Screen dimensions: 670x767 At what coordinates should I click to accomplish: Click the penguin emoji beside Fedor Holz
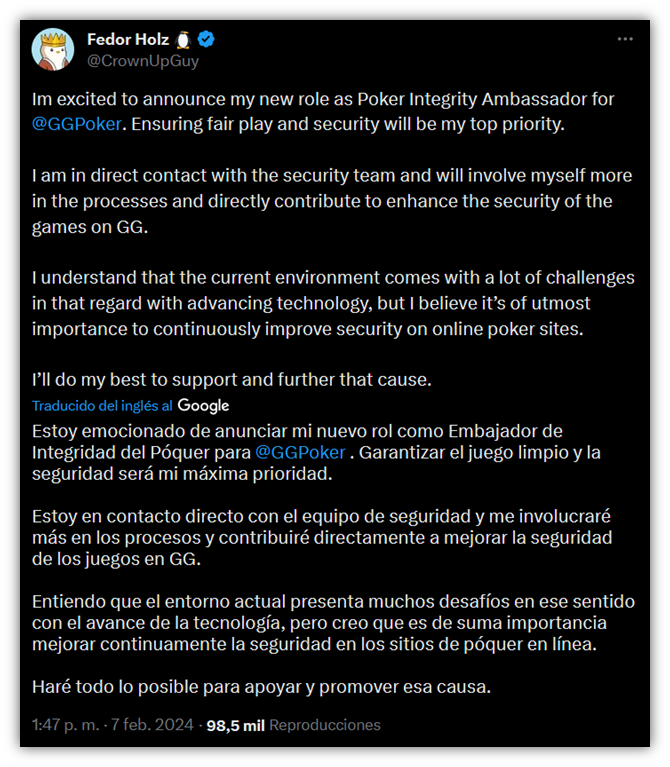point(183,40)
